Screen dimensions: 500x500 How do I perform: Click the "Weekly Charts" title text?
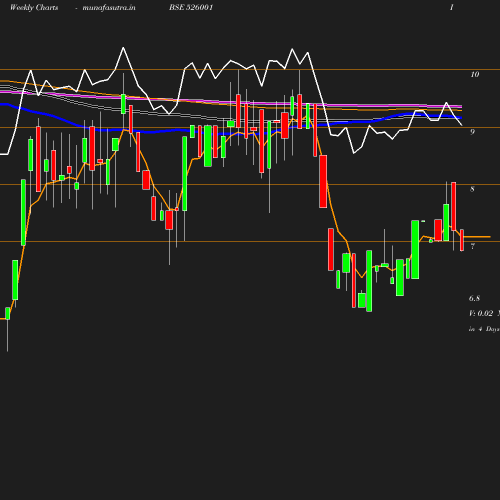click(x=34, y=7)
